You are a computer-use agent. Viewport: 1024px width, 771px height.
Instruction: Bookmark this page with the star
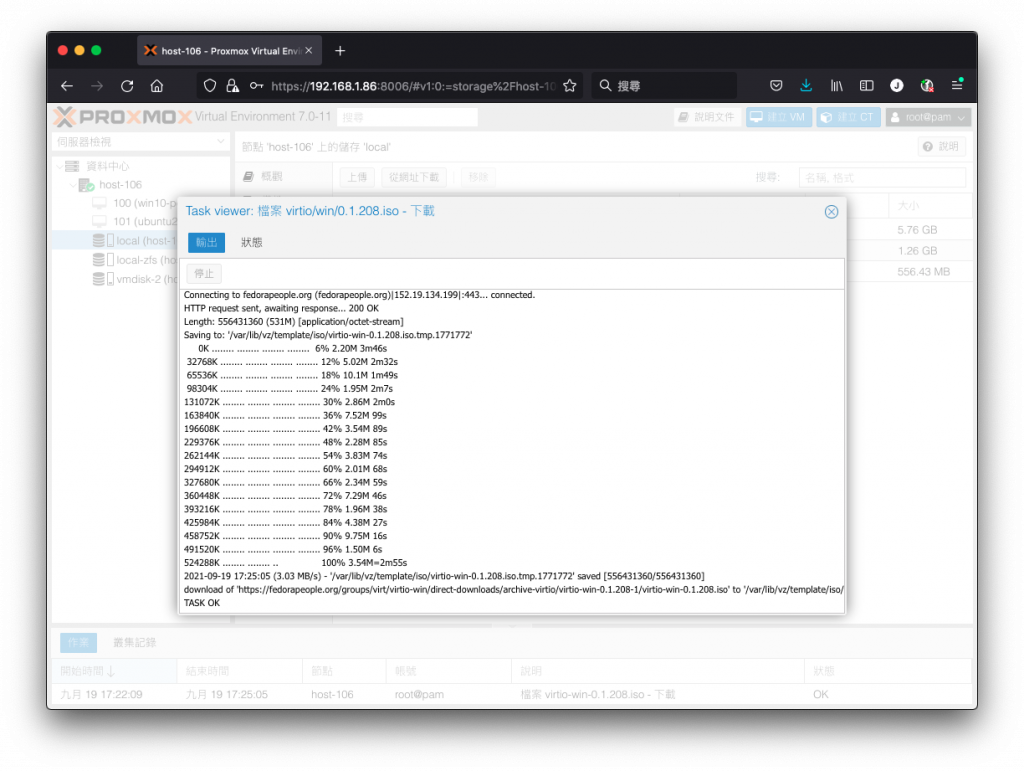click(569, 86)
